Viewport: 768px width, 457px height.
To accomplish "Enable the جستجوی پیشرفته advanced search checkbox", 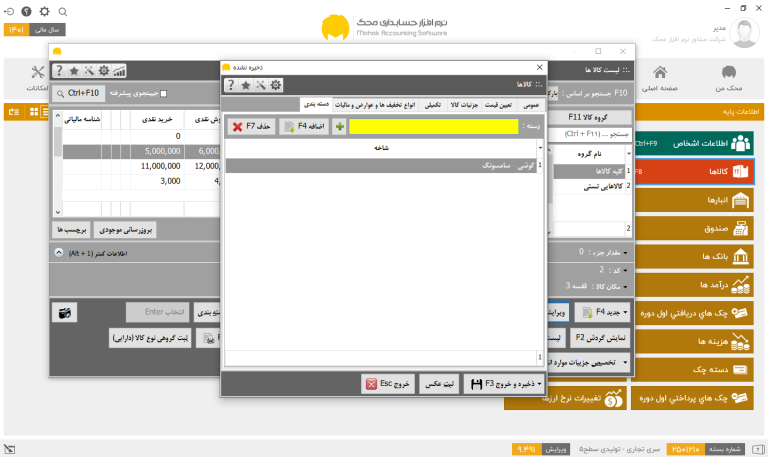I will tap(164, 94).
